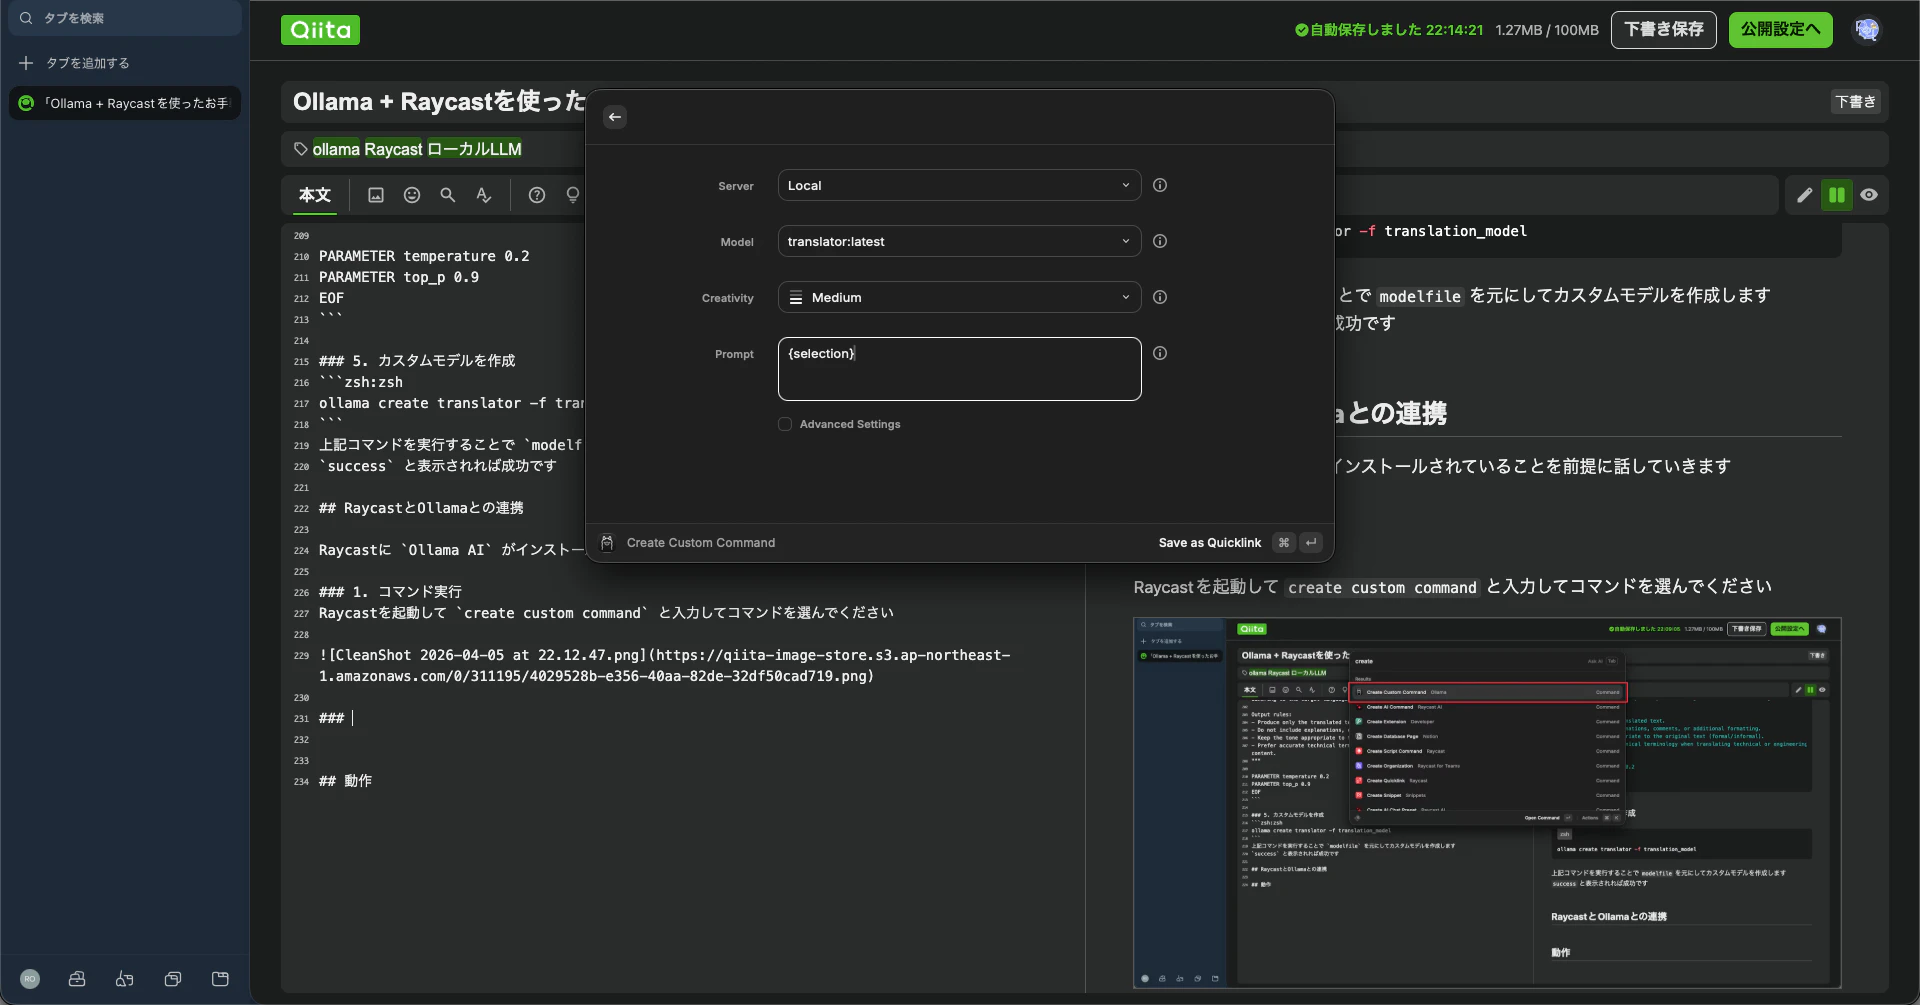Open the Server dropdown set to Local
Image resolution: width=1920 pixels, height=1005 pixels.
coord(959,185)
